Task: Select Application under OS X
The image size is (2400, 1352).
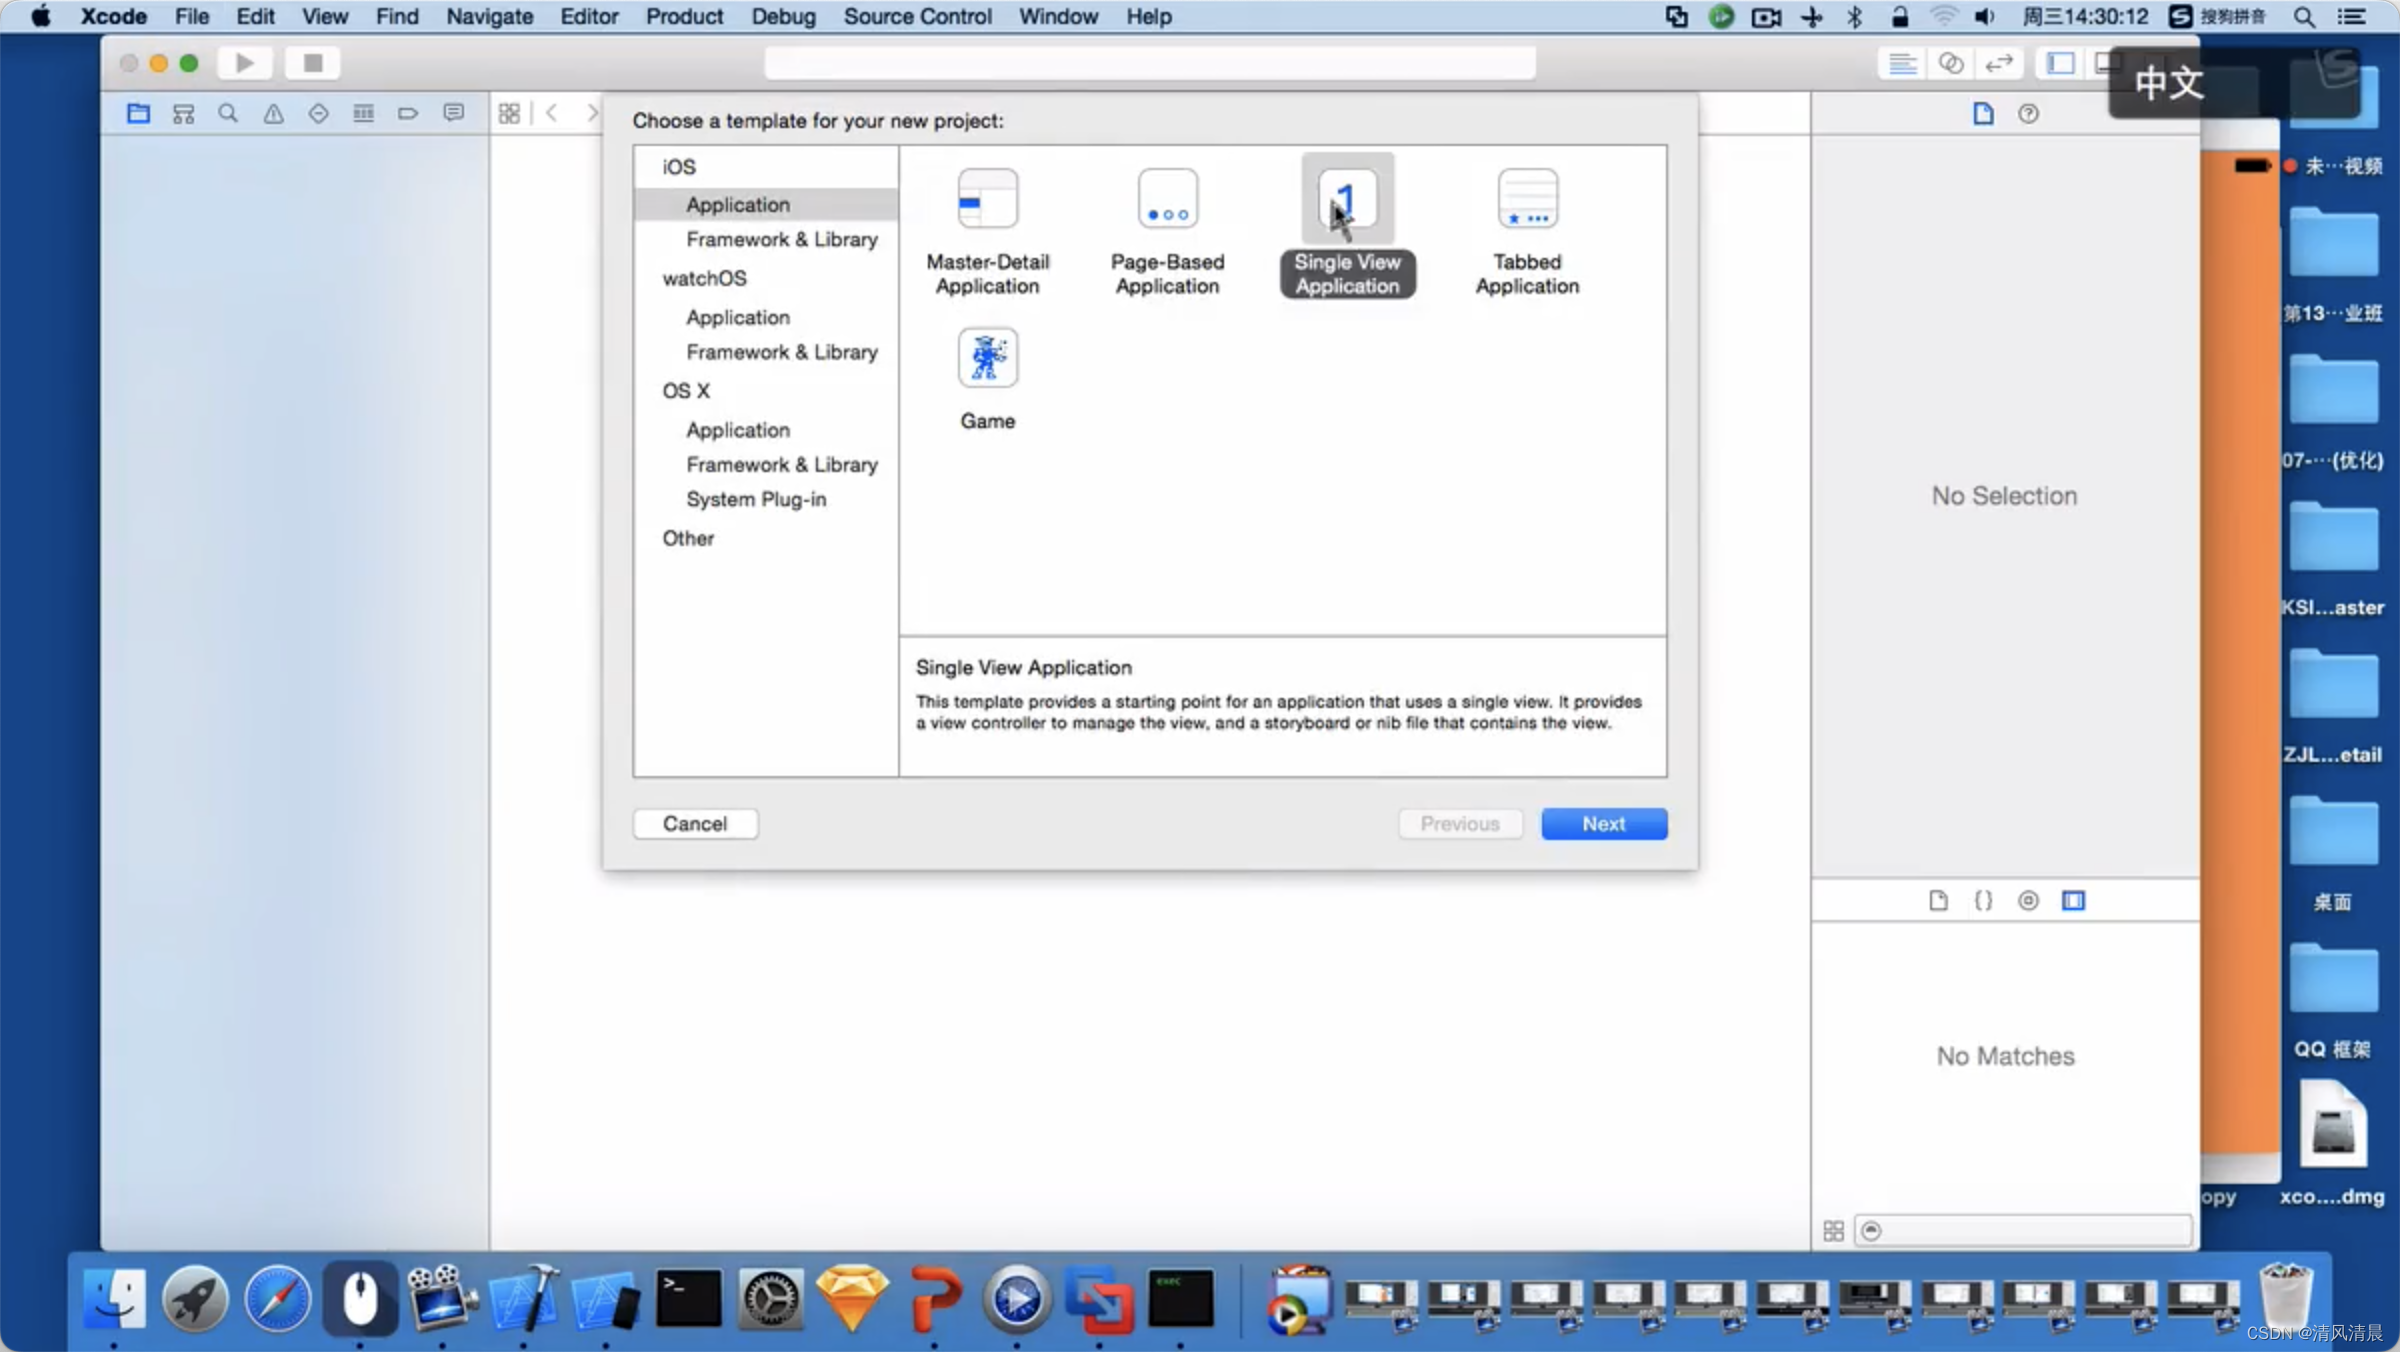Action: (x=738, y=430)
